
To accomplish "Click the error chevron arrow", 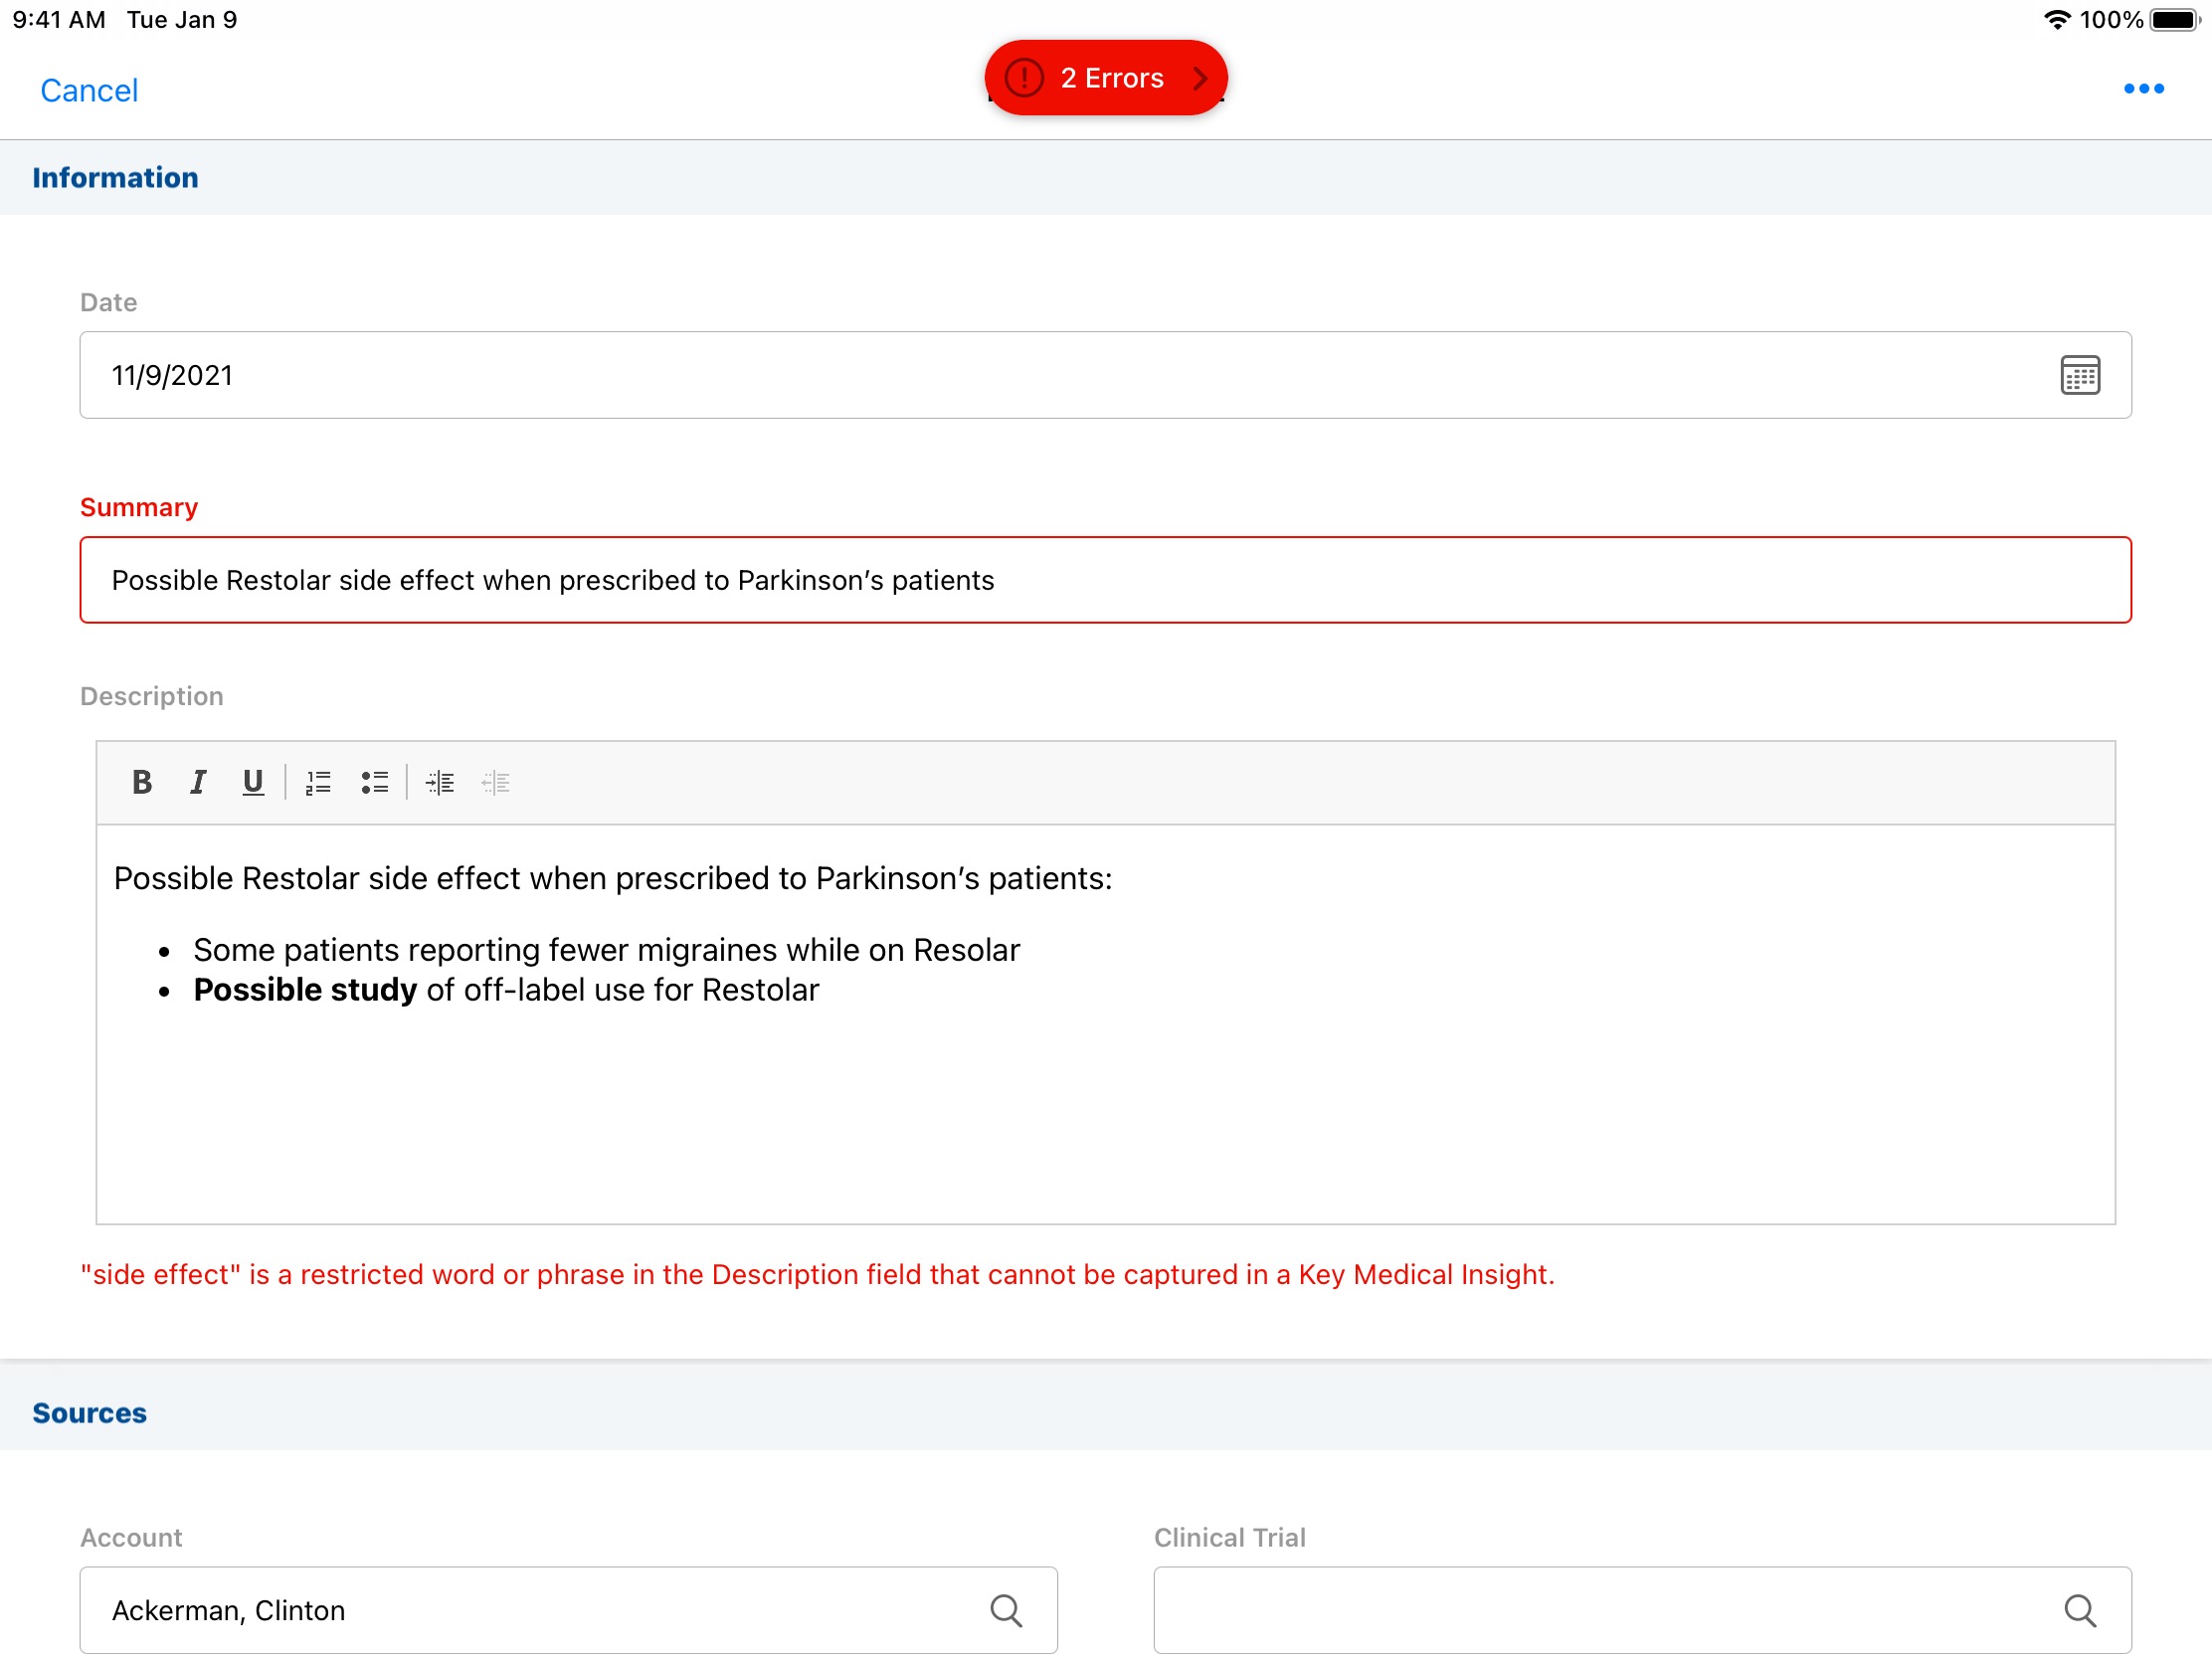I will 1201,78.
